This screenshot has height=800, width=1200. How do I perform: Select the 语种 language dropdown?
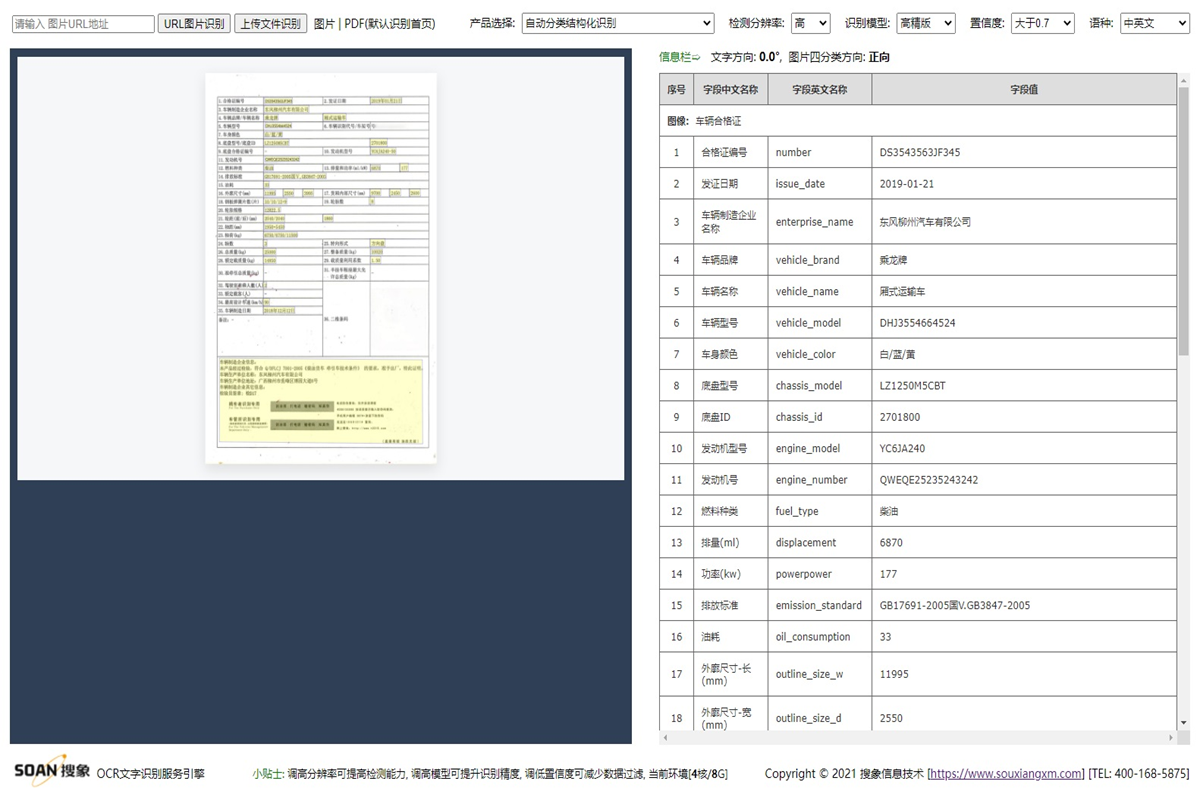pos(1154,23)
